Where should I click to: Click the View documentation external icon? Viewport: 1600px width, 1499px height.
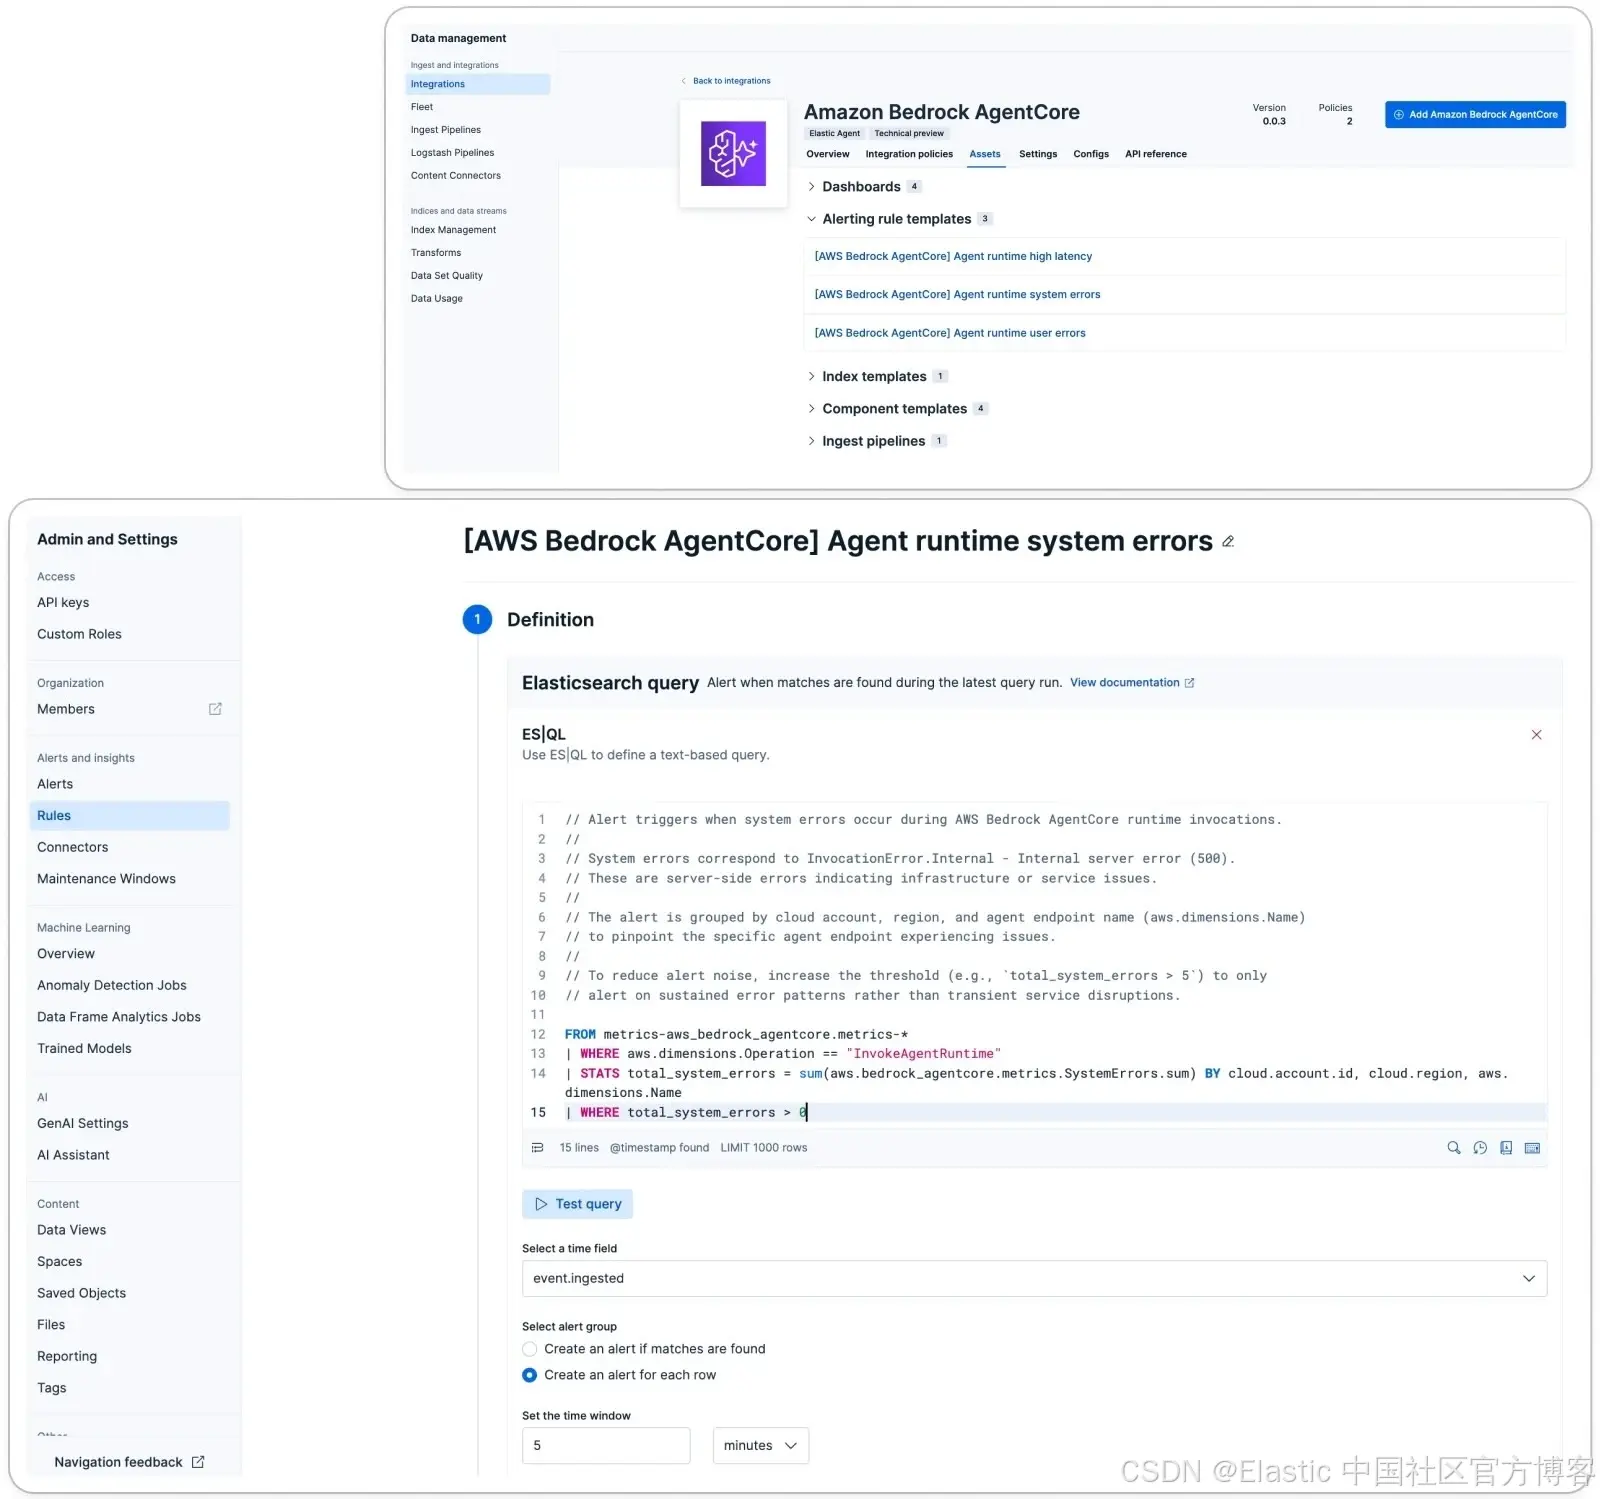pyautogui.click(x=1190, y=683)
